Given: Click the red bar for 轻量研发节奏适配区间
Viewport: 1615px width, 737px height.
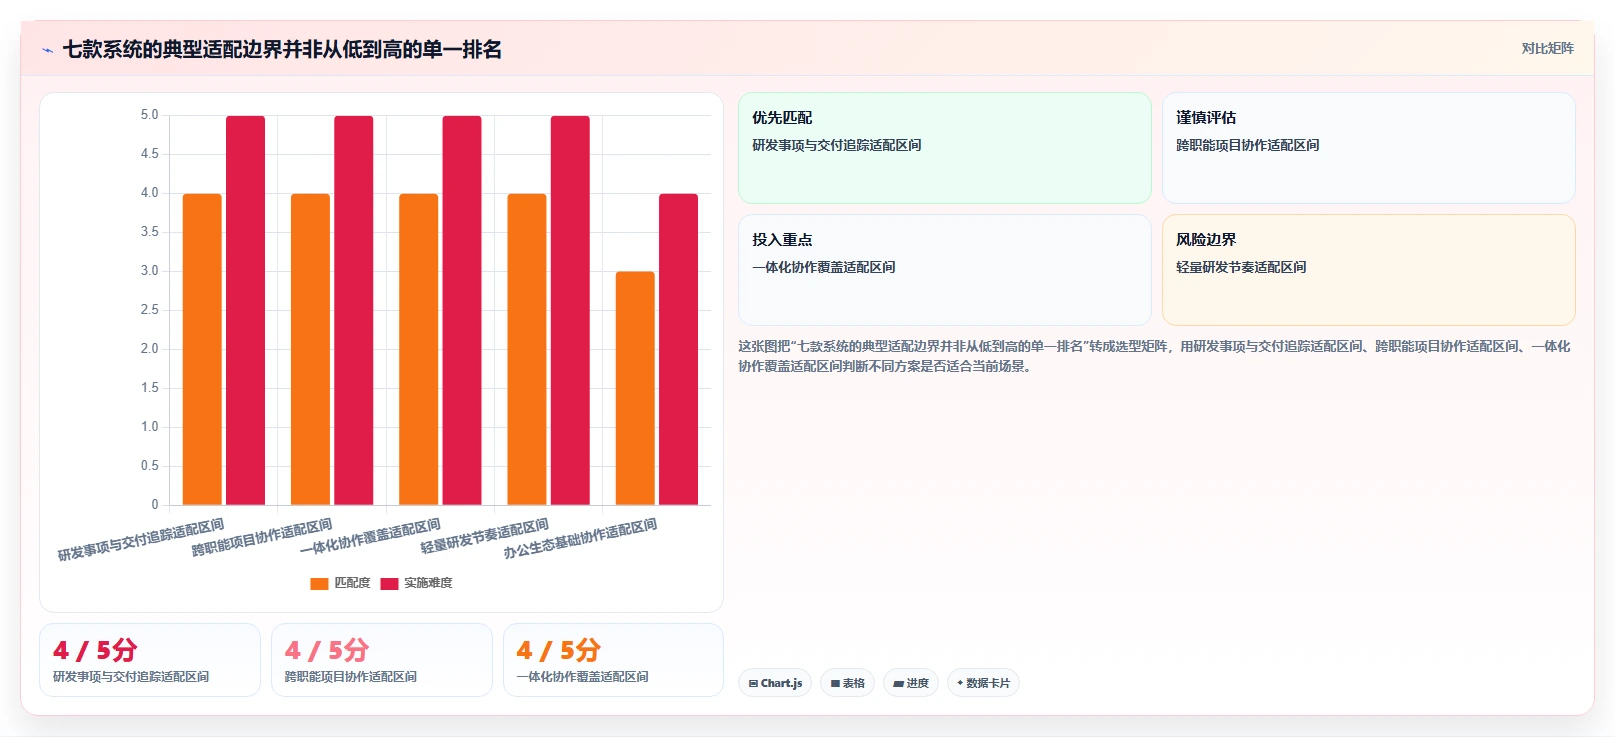Looking at the screenshot, I should click(570, 310).
